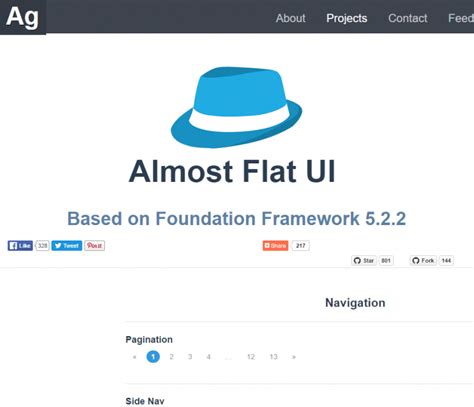Image resolution: width=474 pixels, height=407 pixels.
Task: Open the Contact menu item
Action: tap(408, 18)
